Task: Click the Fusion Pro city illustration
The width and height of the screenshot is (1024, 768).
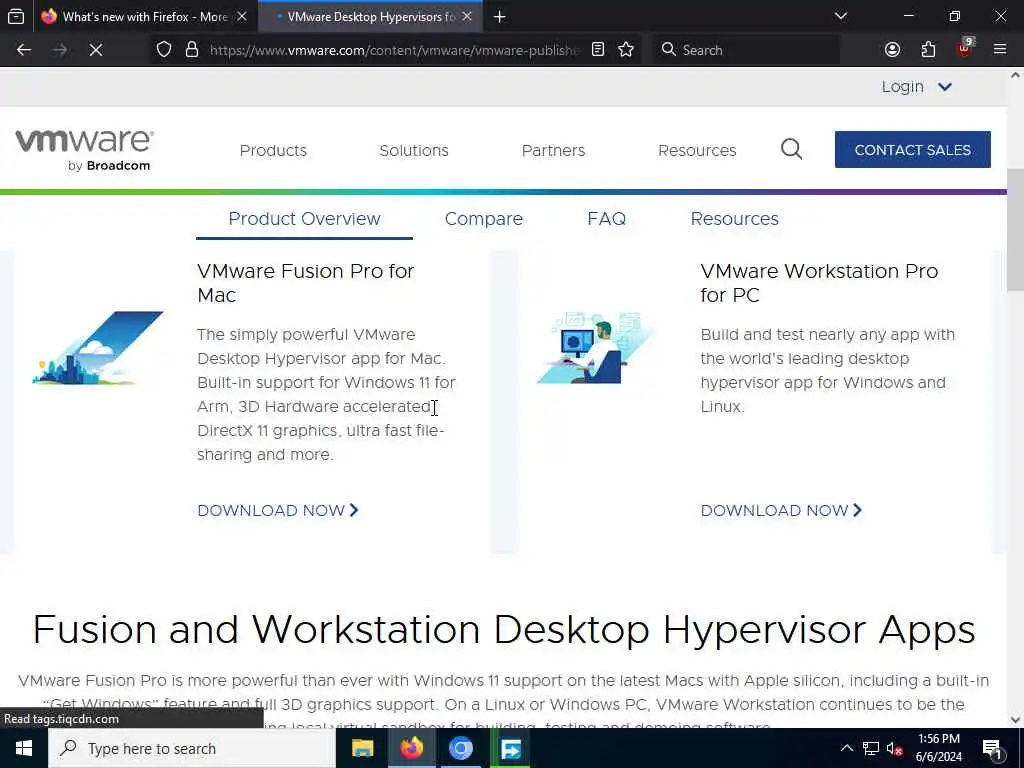Action: (x=98, y=347)
